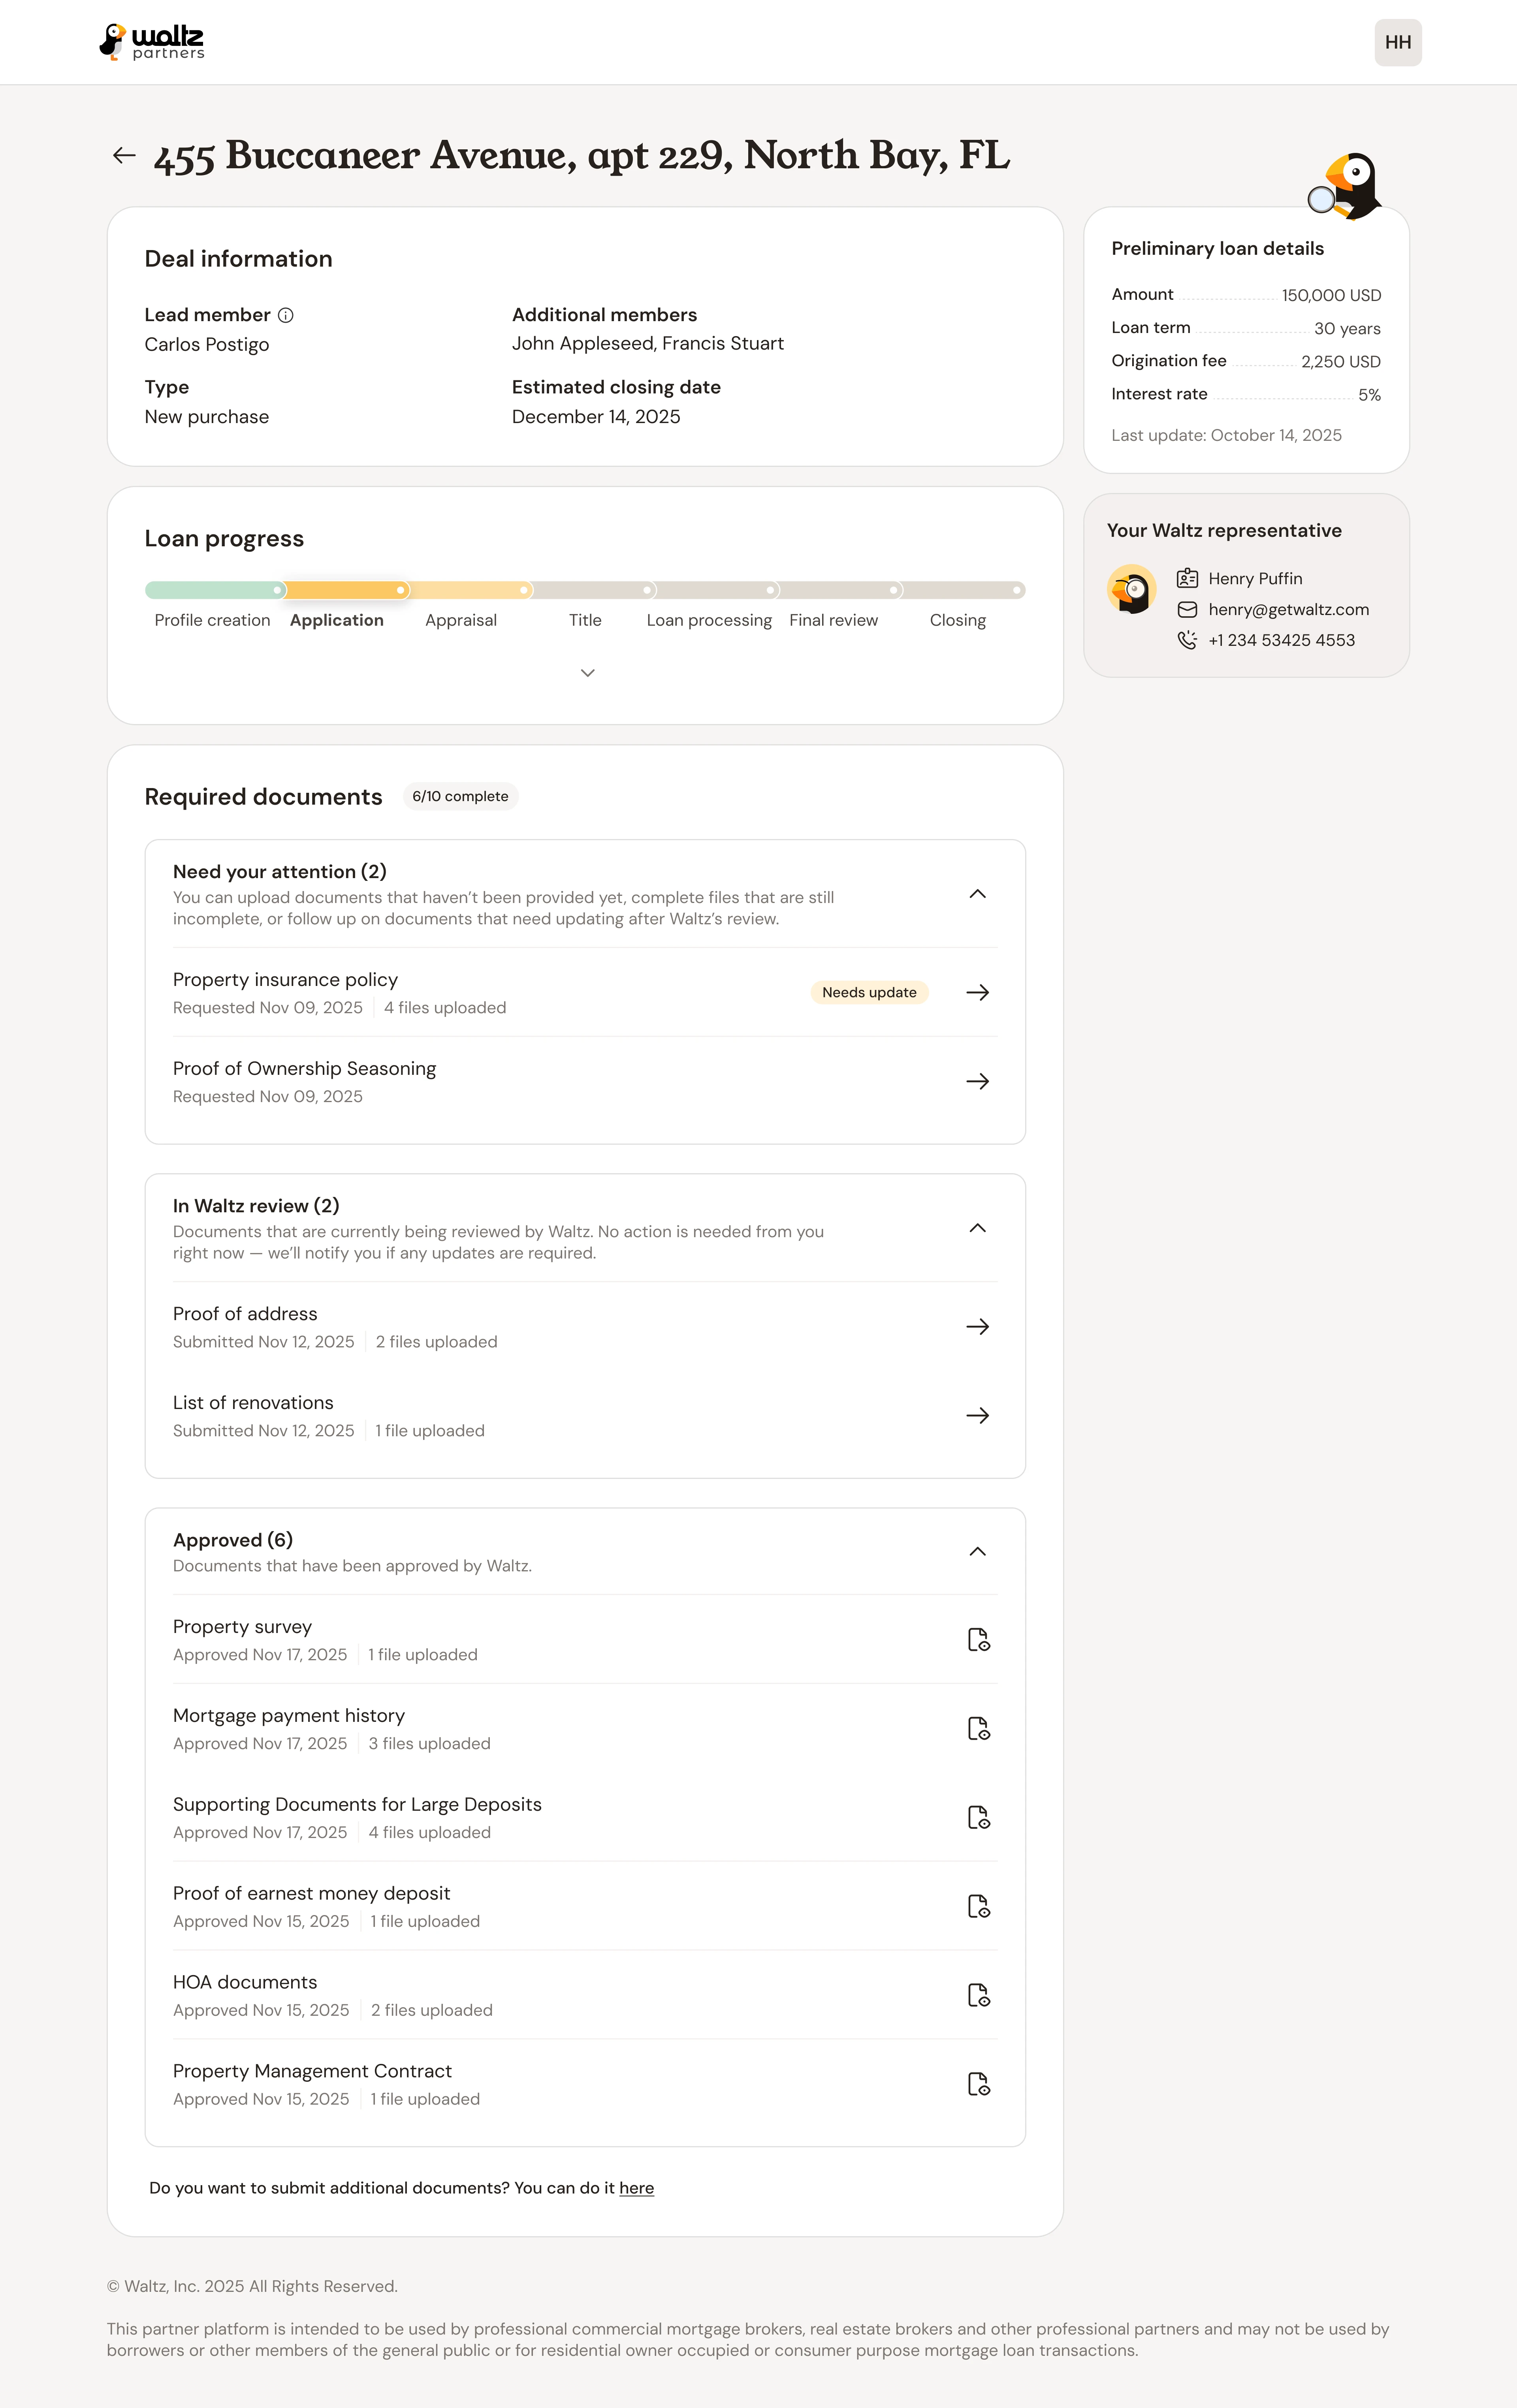View HOA documents file icon

(978, 1995)
